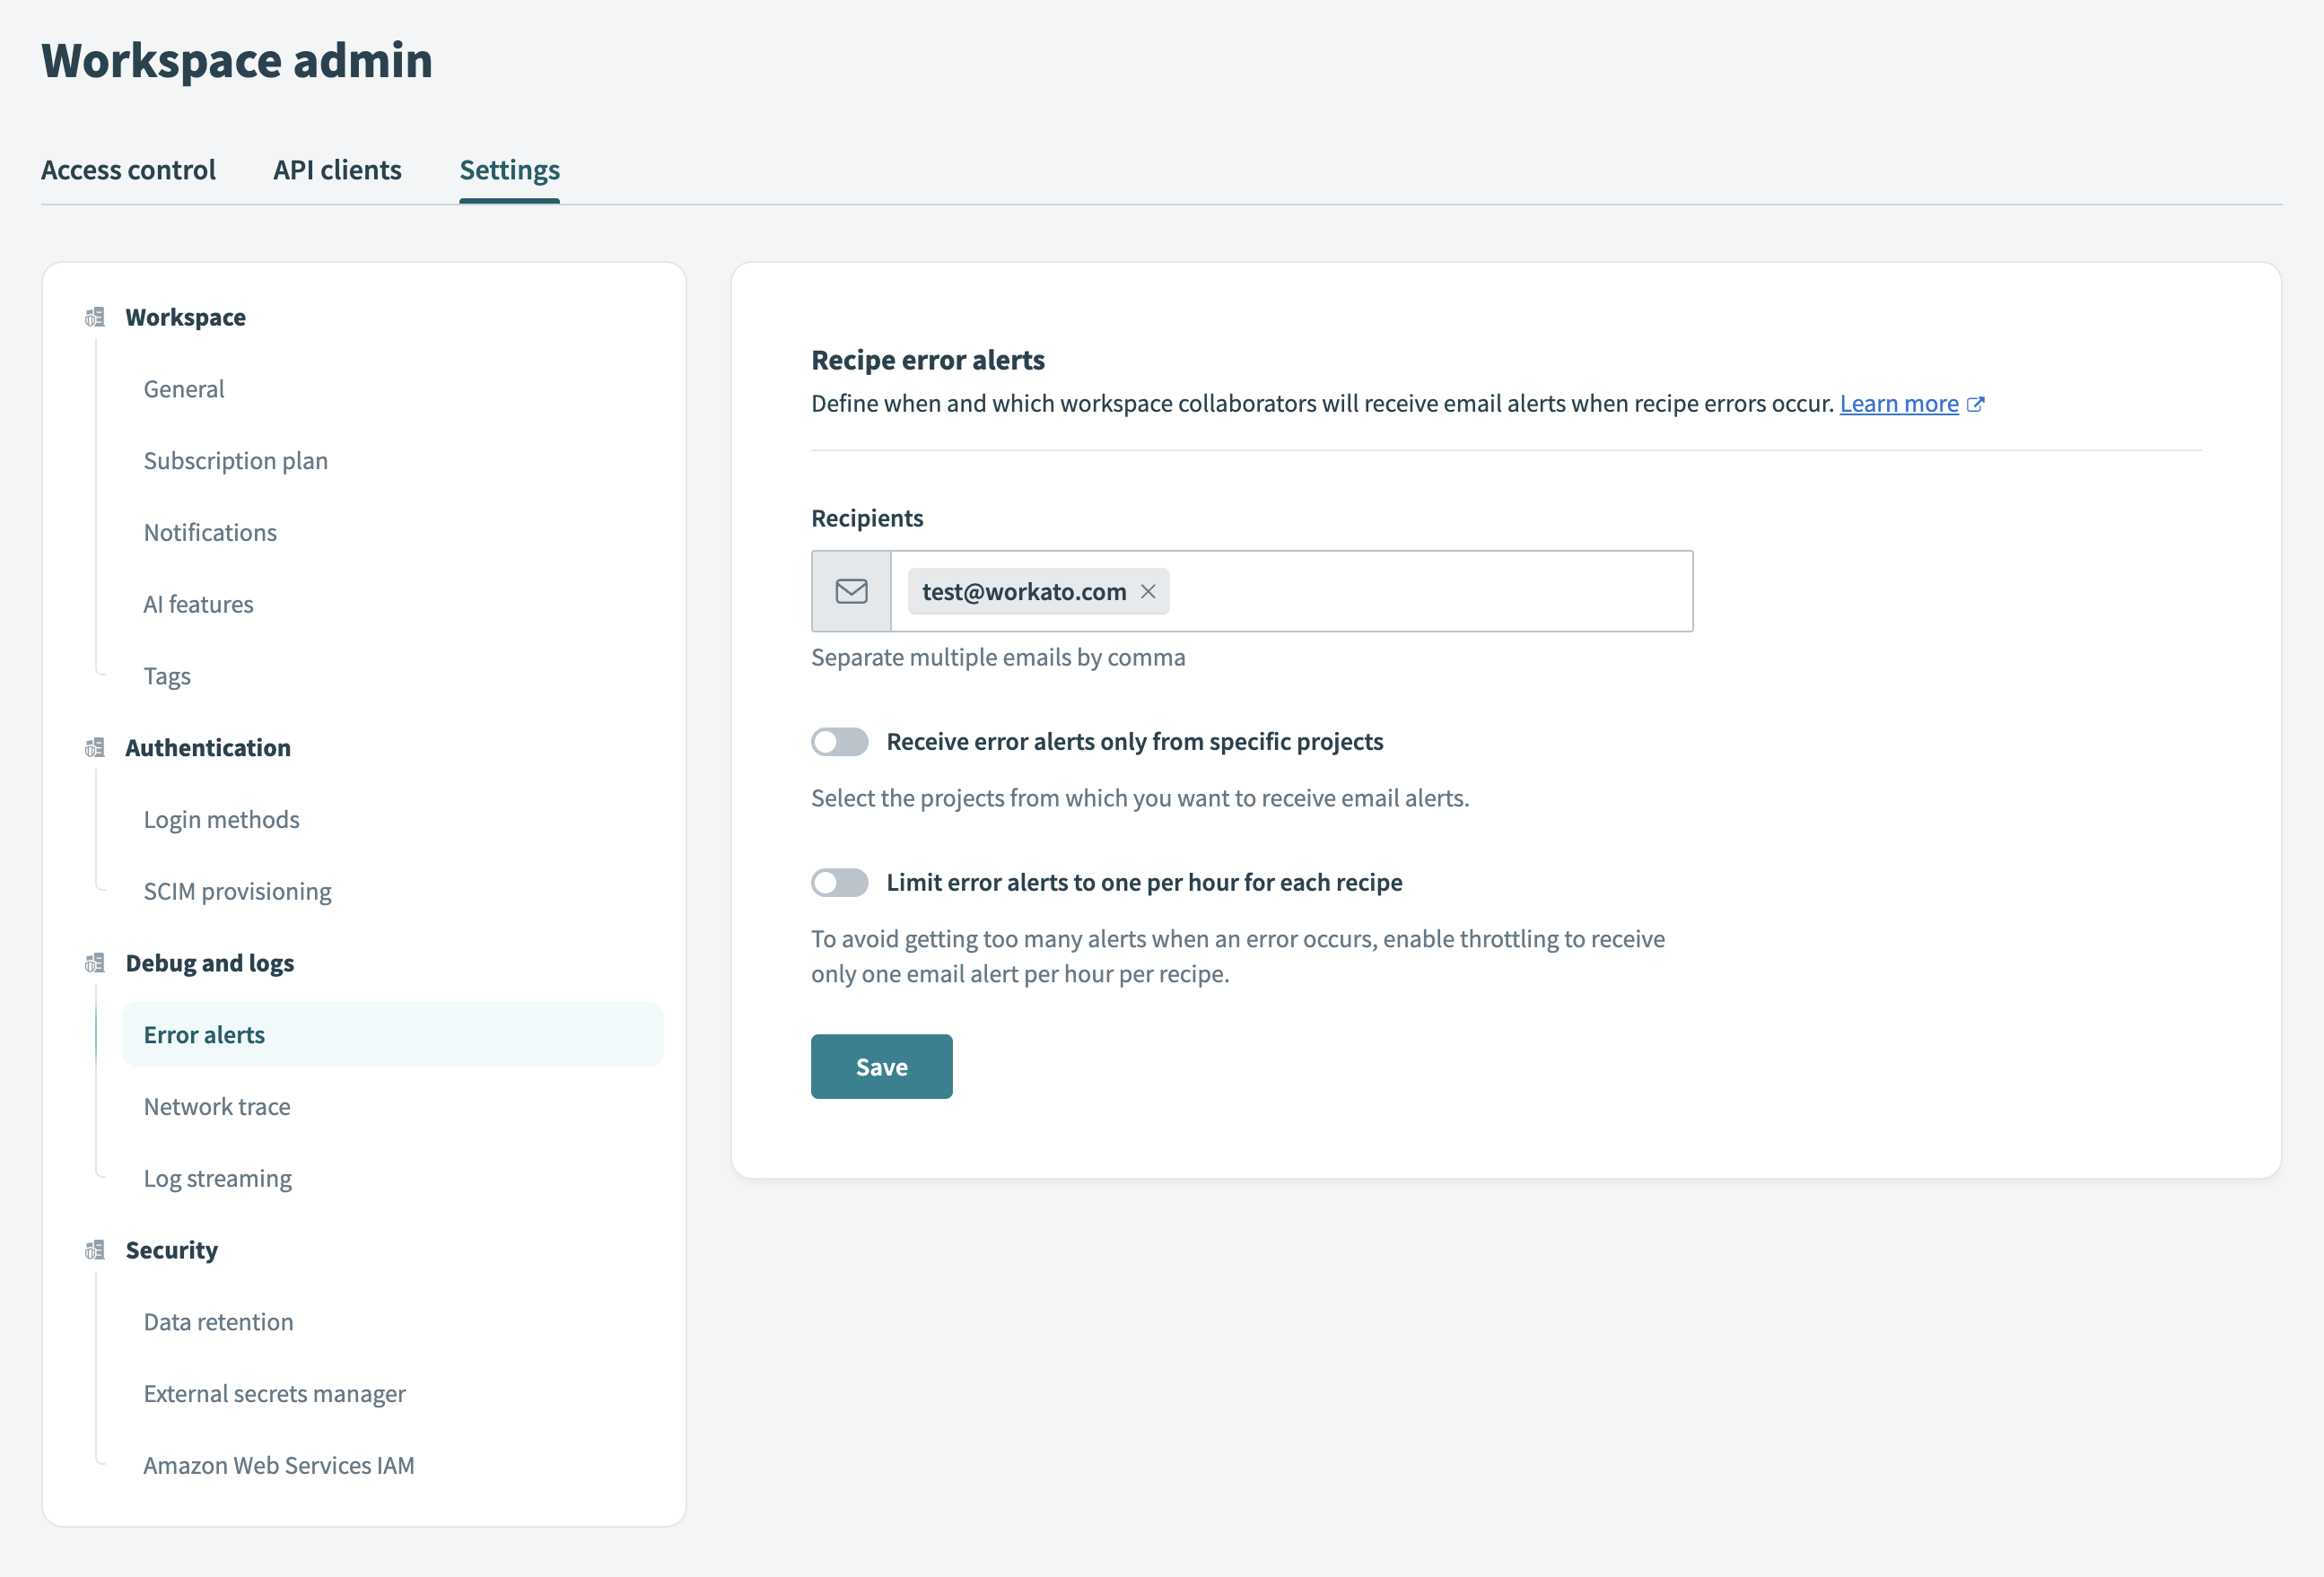Select the Settings tab

509,170
